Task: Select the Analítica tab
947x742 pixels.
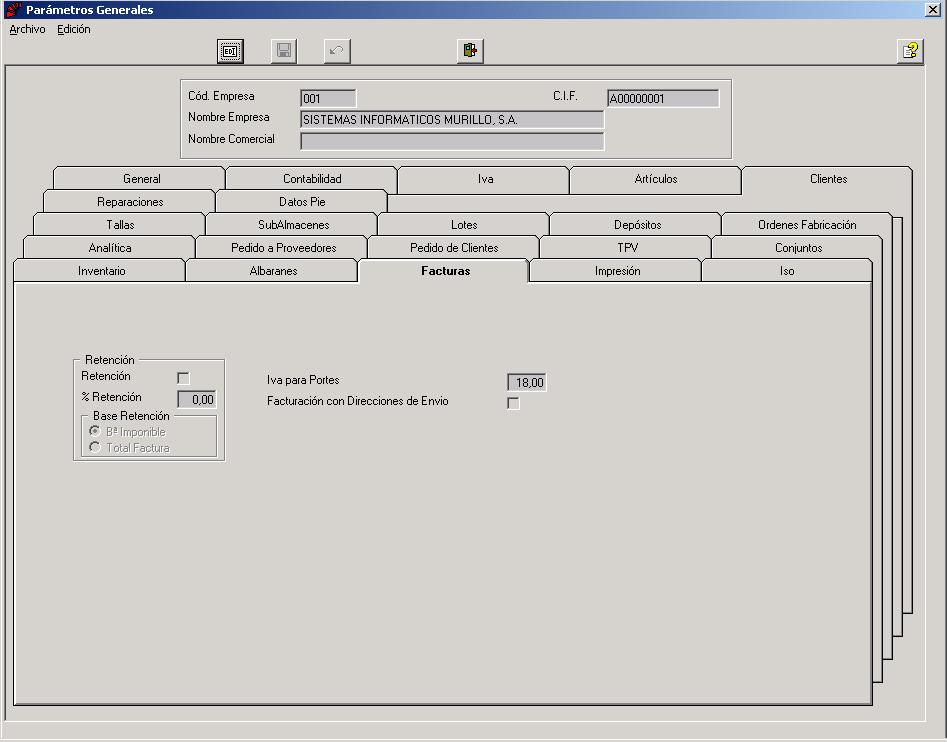Action: point(109,248)
